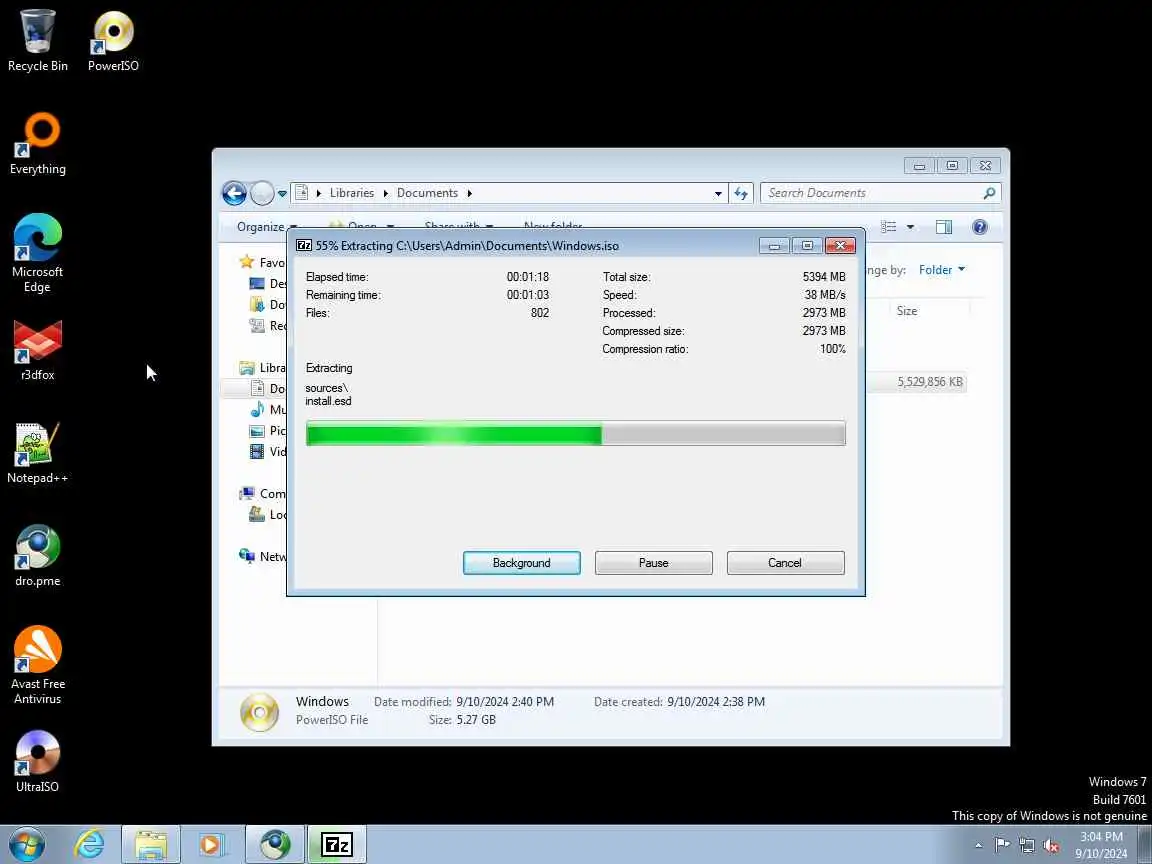Screen dimensions: 1152x864
Task: Click Libraries in the address breadcrumb
Action: [x=351, y=192]
